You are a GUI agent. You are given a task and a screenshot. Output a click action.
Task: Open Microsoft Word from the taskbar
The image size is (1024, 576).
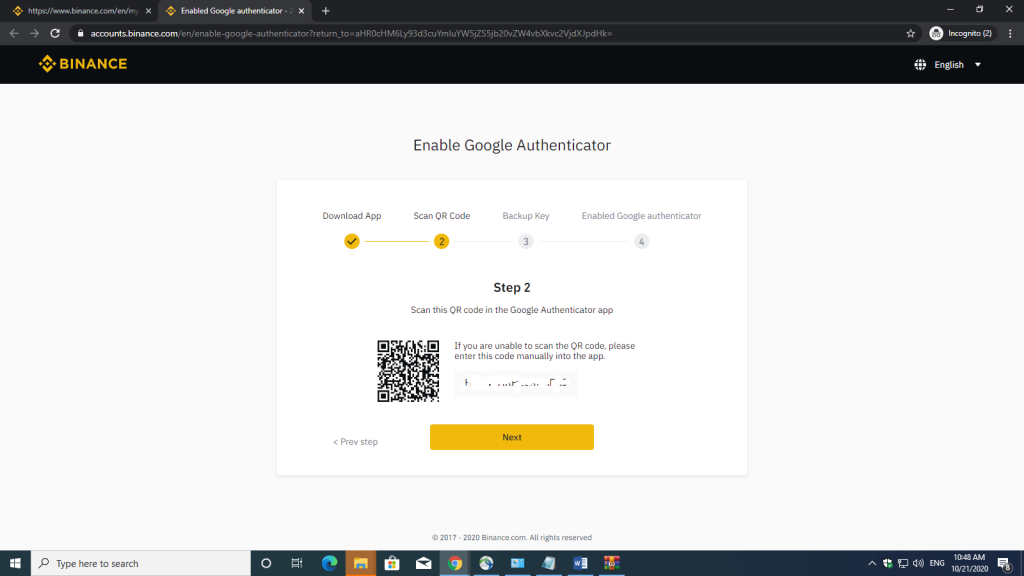(581, 563)
